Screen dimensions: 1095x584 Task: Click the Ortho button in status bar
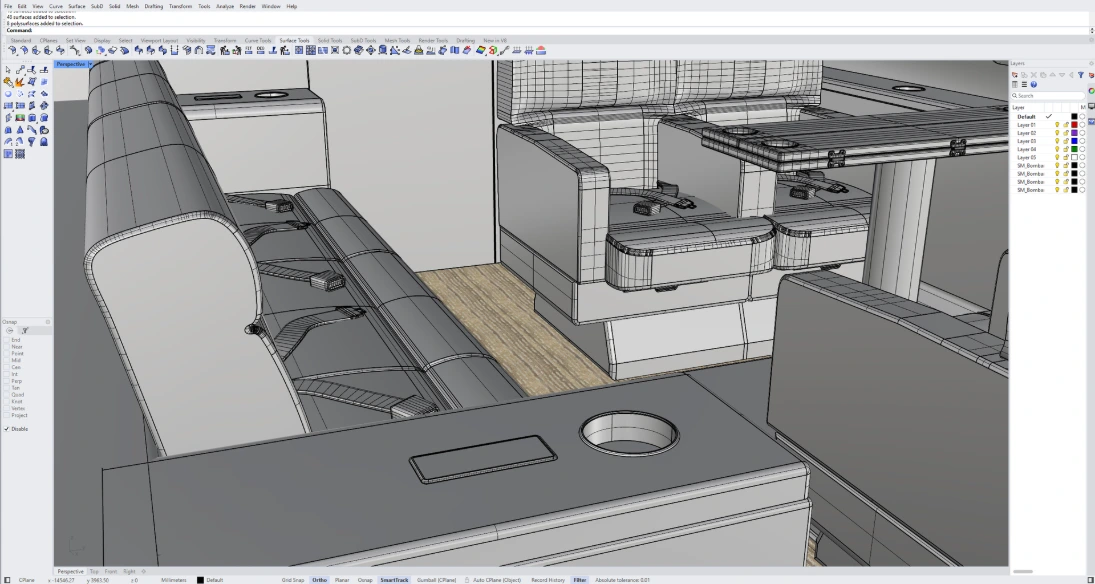click(319, 580)
